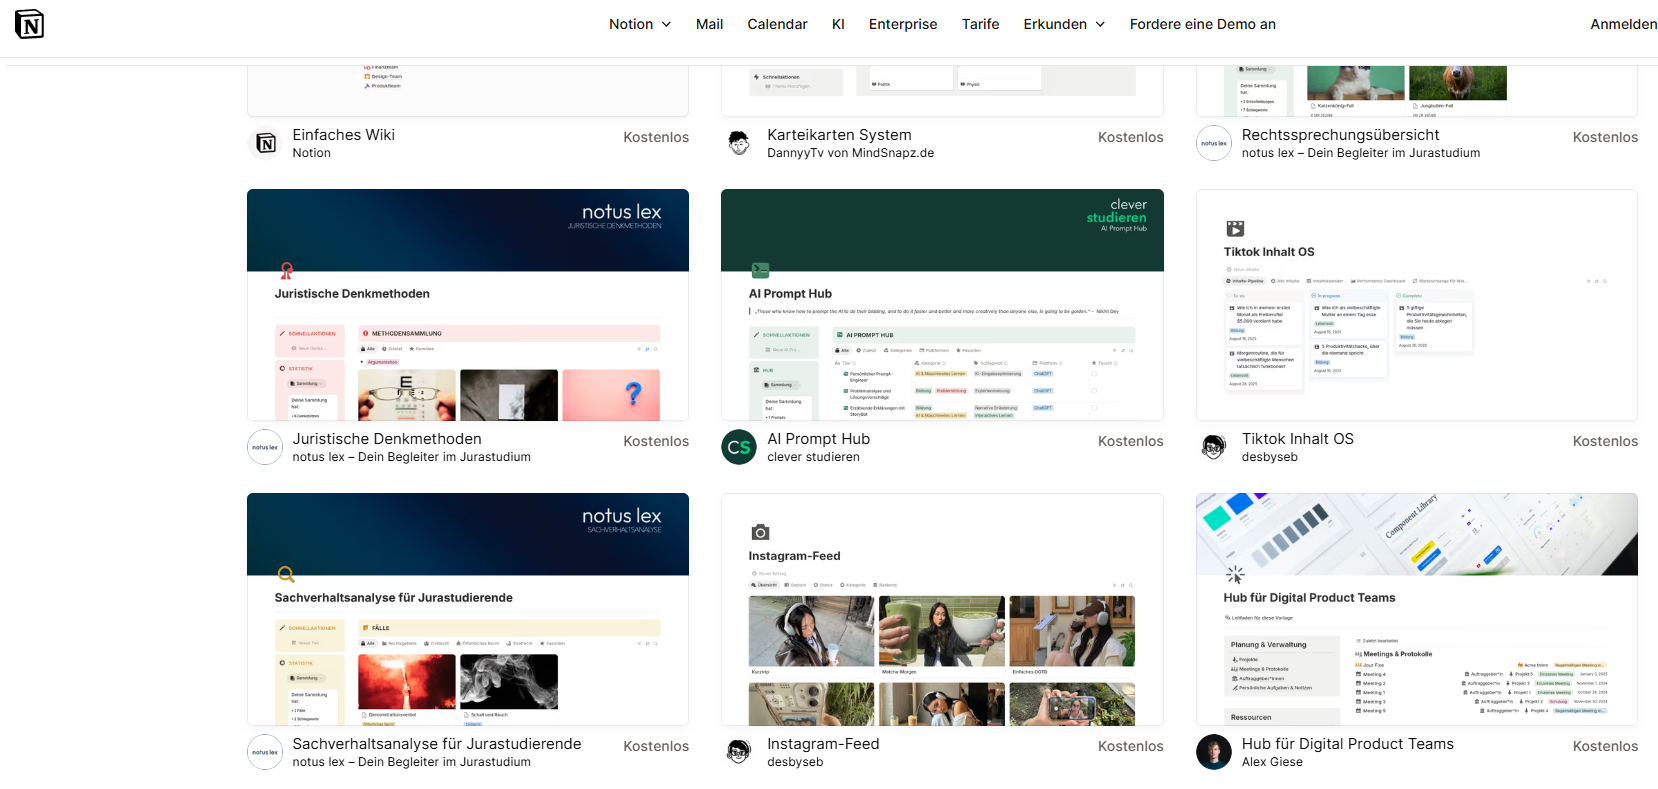1658x789 pixels.
Task: Click the Notion logo in header
Action: [x=30, y=24]
